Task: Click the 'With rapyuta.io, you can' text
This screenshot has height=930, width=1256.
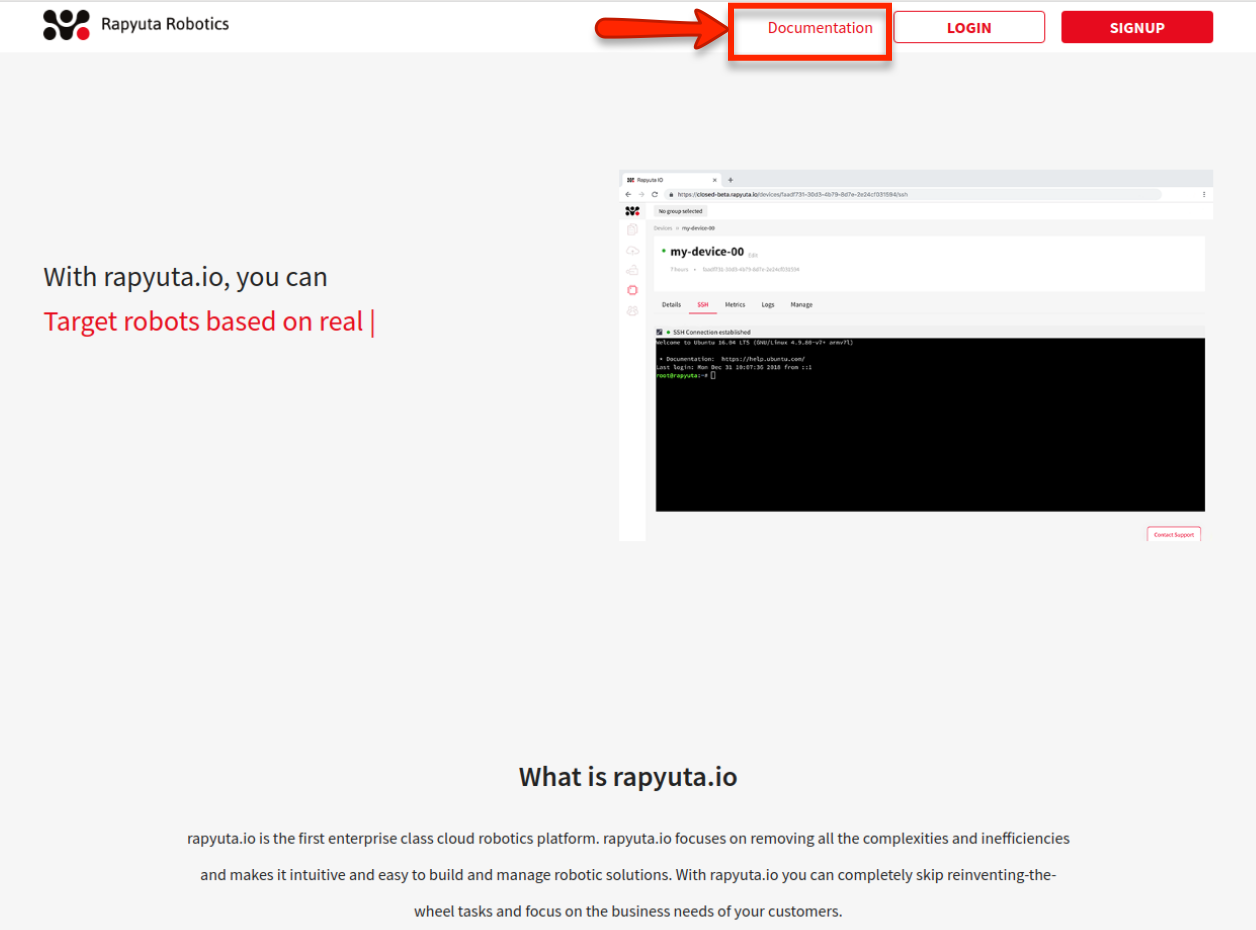Action: tap(185, 277)
